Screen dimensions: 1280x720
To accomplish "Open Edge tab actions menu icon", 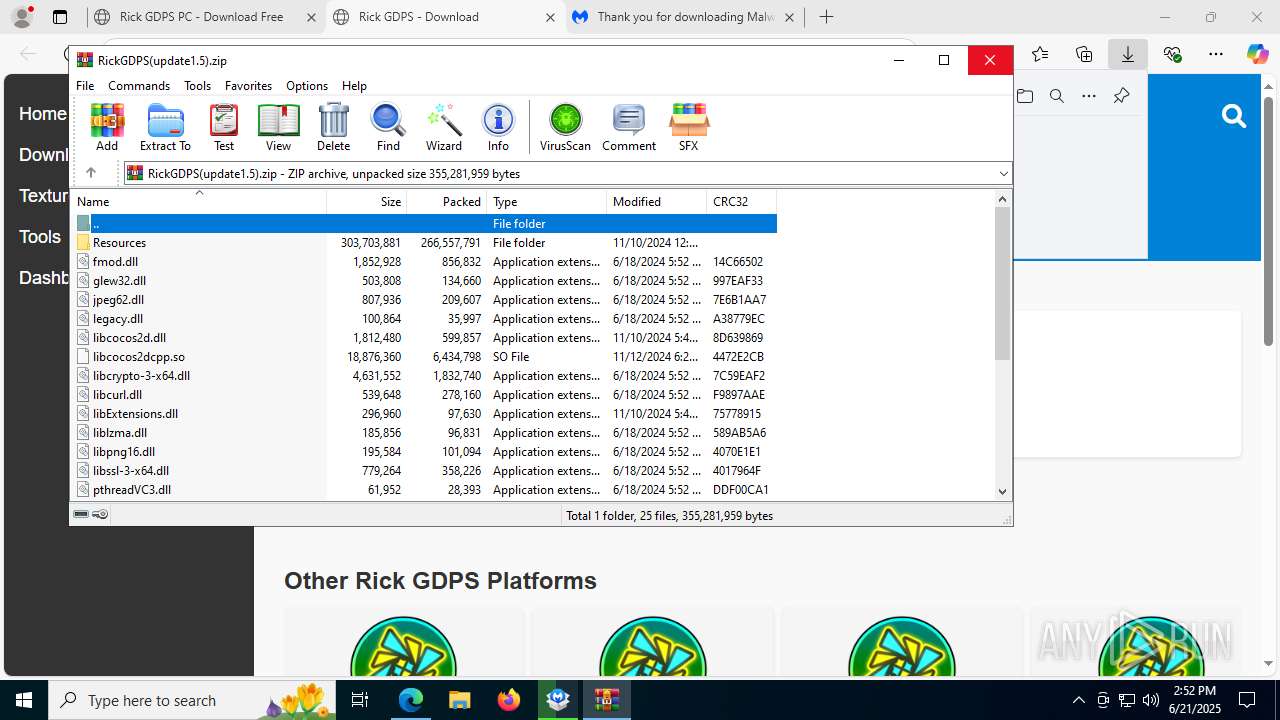I will coord(60,17).
